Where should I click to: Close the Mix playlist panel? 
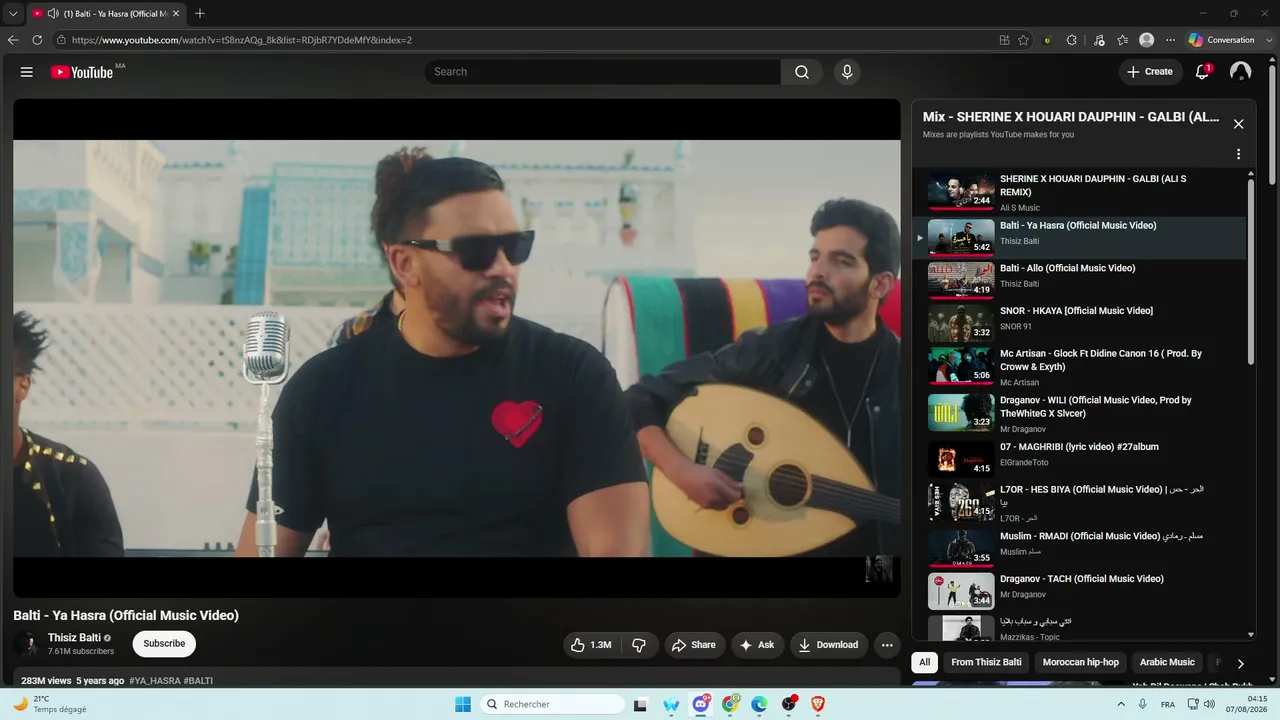(x=1238, y=124)
